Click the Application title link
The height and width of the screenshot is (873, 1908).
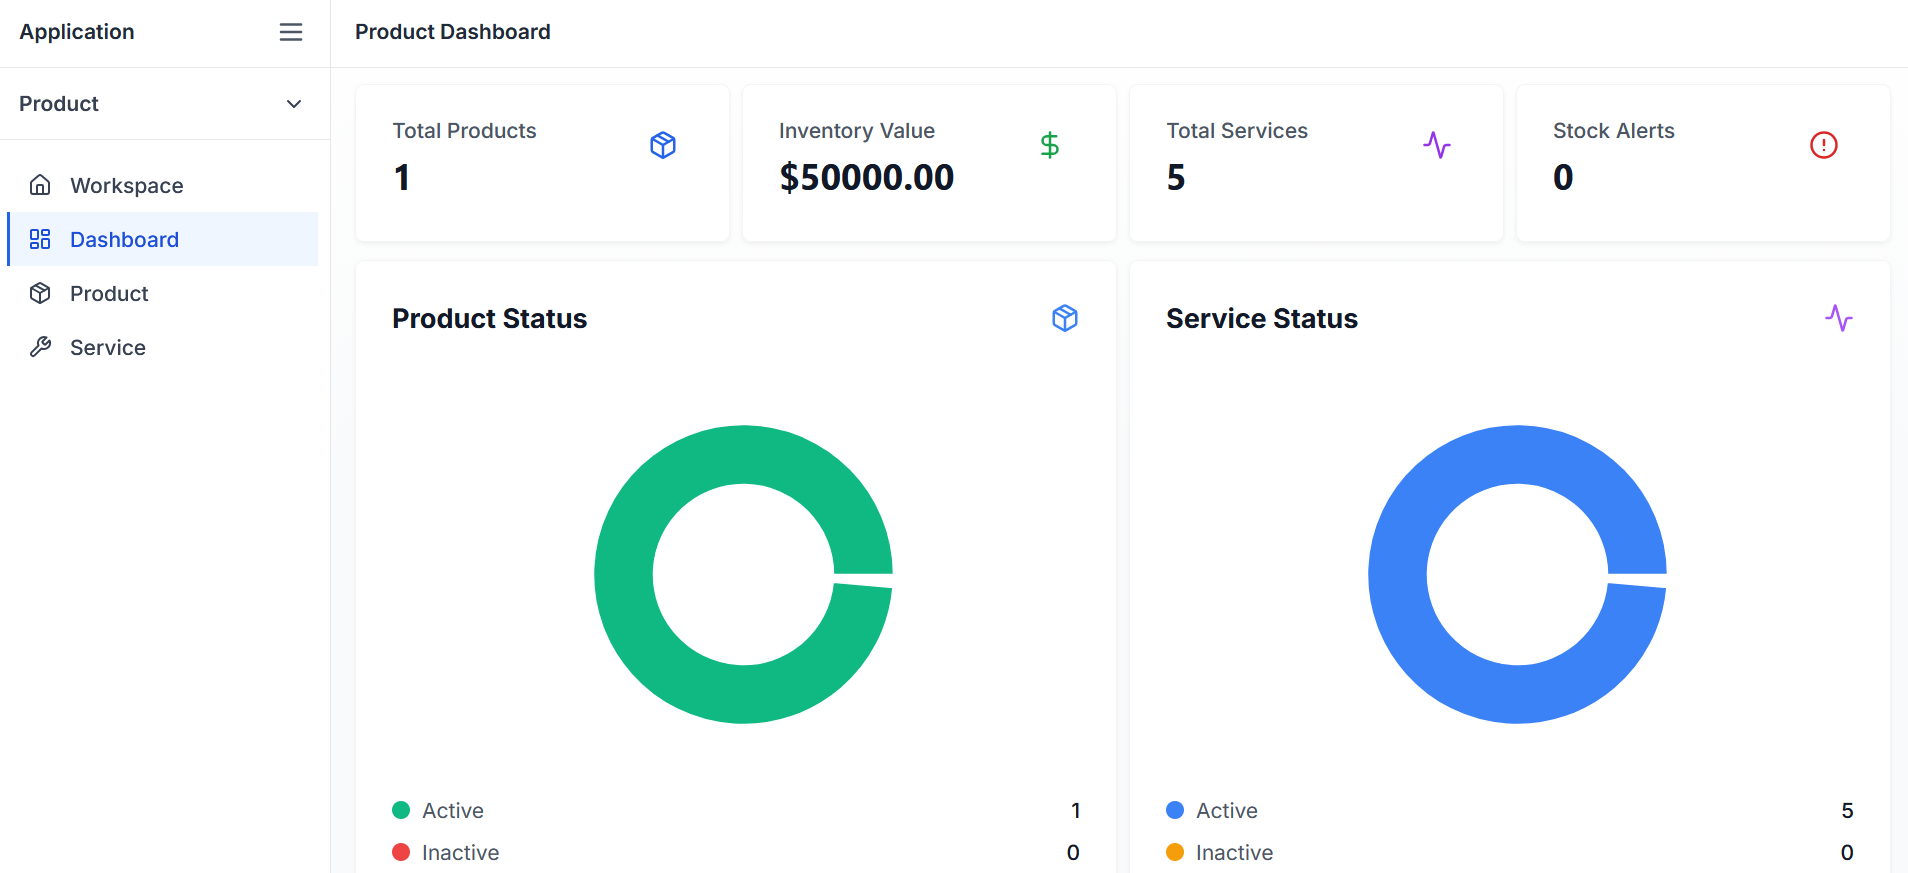77,32
